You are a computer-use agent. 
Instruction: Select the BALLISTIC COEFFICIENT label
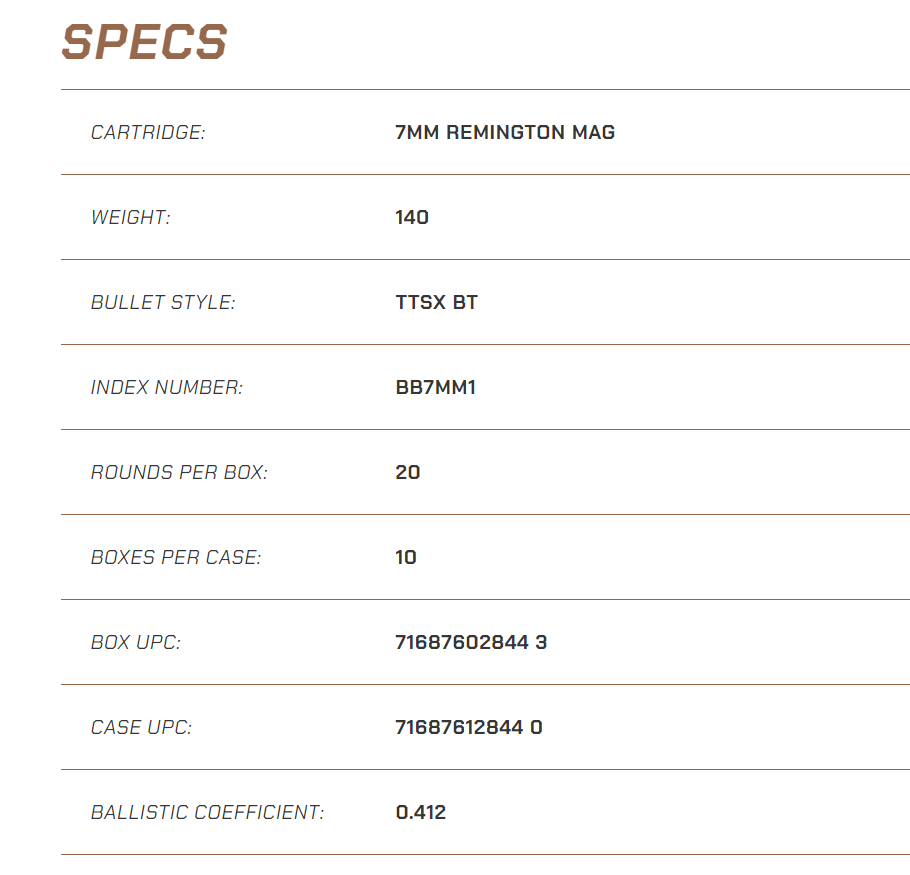pyautogui.click(x=207, y=812)
